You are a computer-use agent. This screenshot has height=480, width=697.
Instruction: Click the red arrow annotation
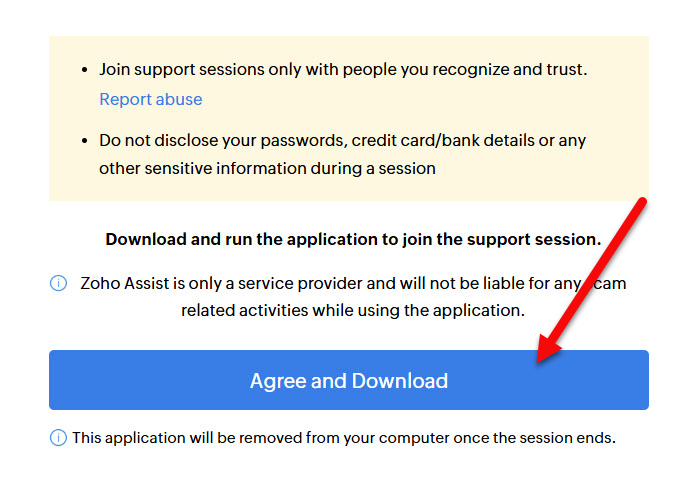(592, 280)
